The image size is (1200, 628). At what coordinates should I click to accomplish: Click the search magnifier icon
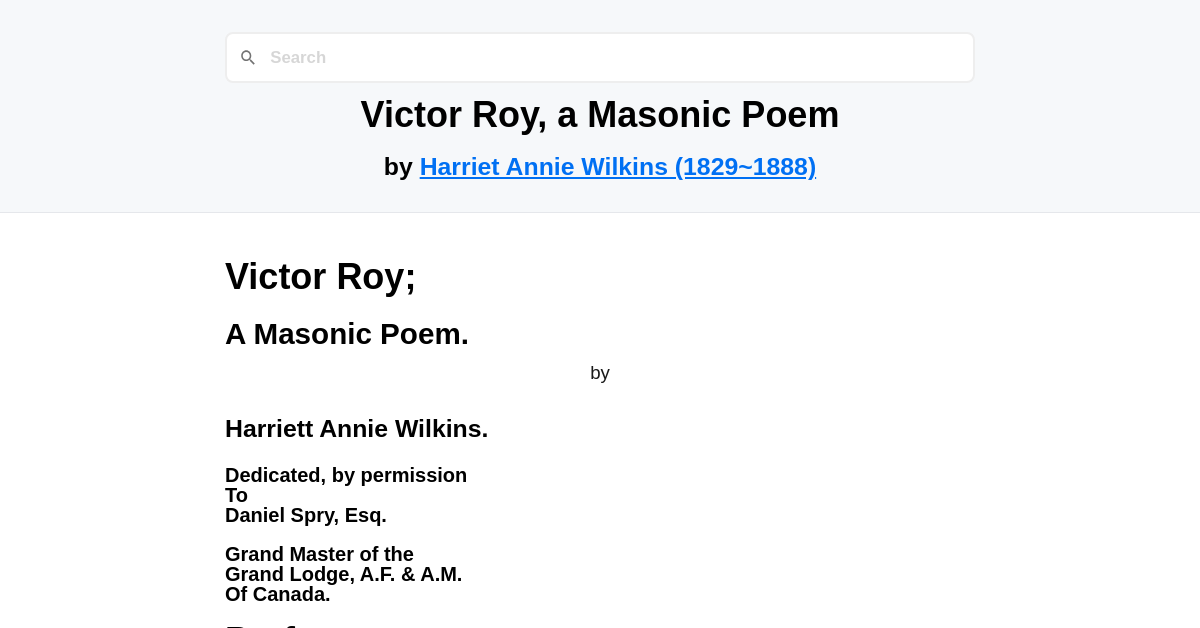pyautogui.click(x=247, y=57)
